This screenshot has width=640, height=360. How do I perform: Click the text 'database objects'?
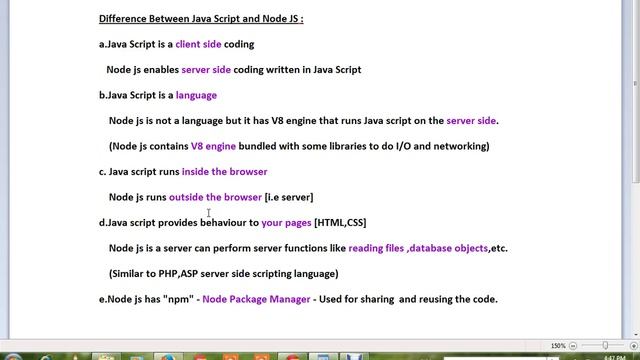point(448,249)
